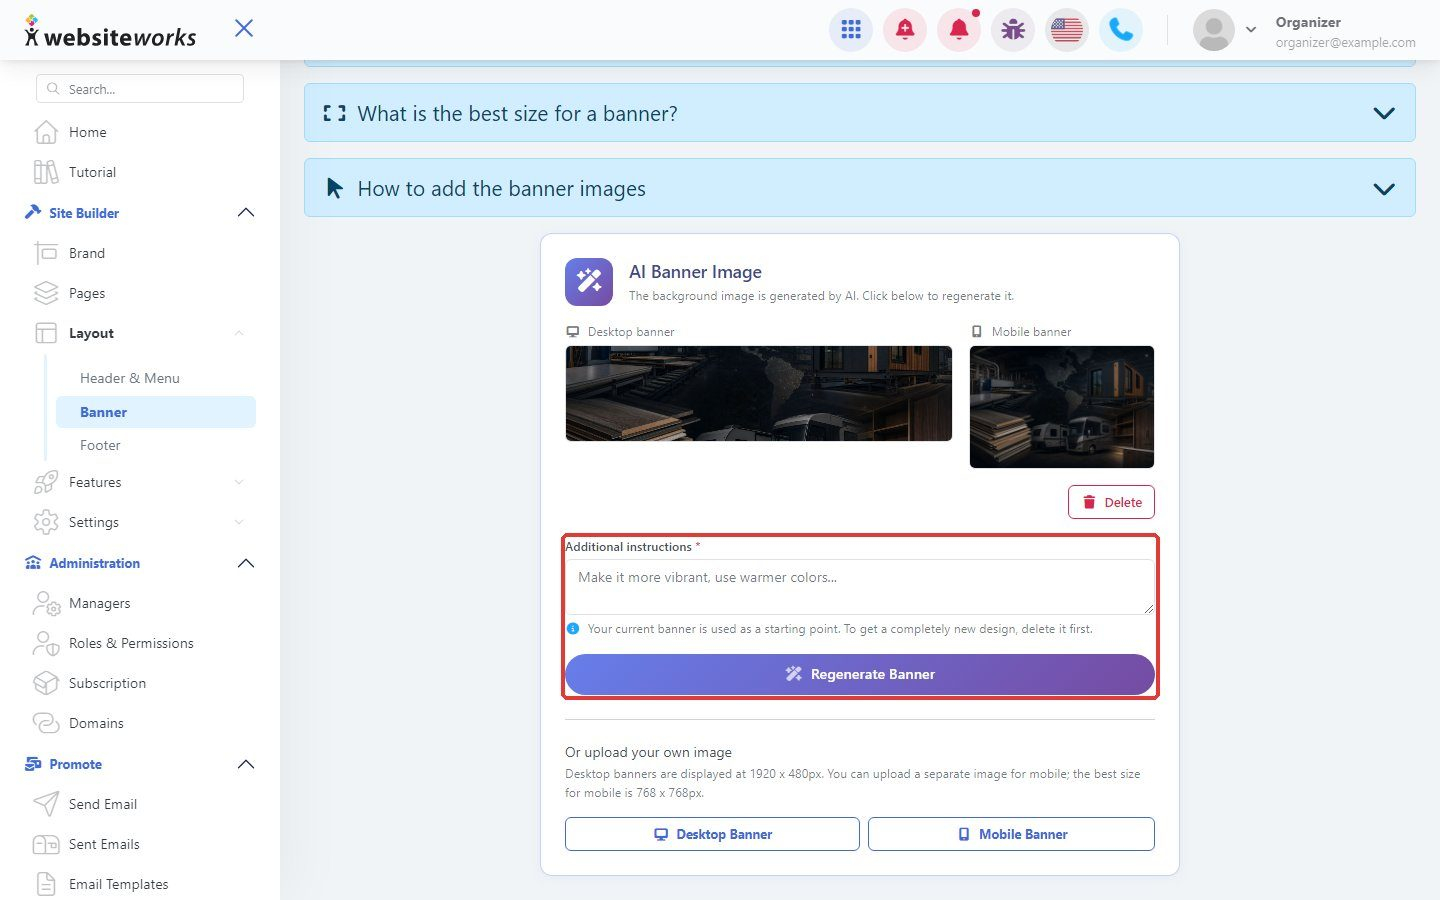Click the Desktop Banner upload button
The width and height of the screenshot is (1440, 900).
click(712, 834)
